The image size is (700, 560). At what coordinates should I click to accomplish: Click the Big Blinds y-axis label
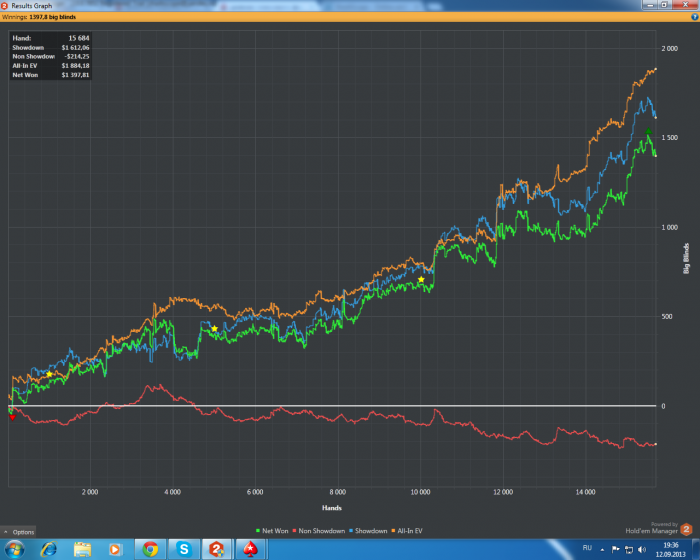pos(687,259)
